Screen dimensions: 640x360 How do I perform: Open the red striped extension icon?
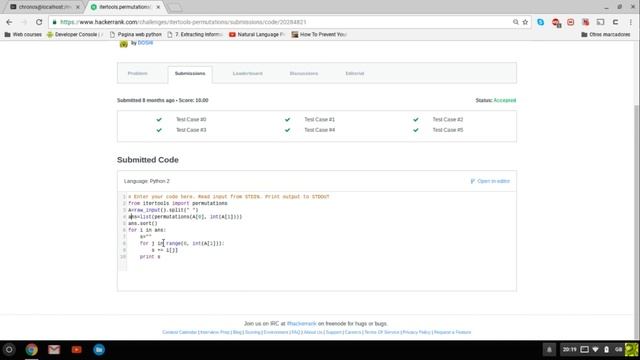click(x=585, y=22)
